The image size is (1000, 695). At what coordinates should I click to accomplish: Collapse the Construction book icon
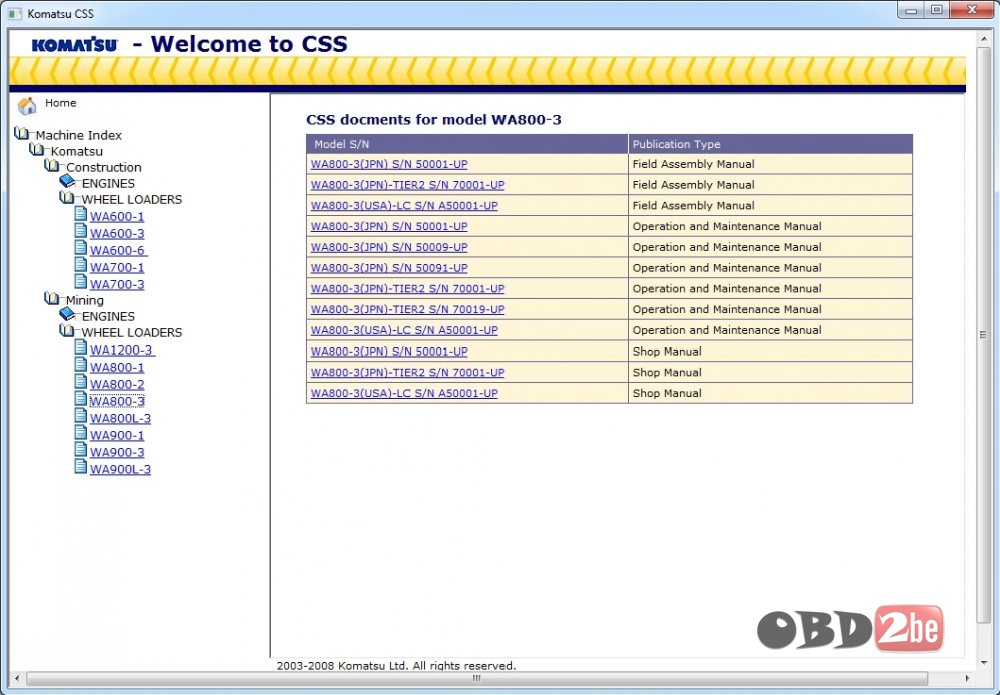click(52, 165)
